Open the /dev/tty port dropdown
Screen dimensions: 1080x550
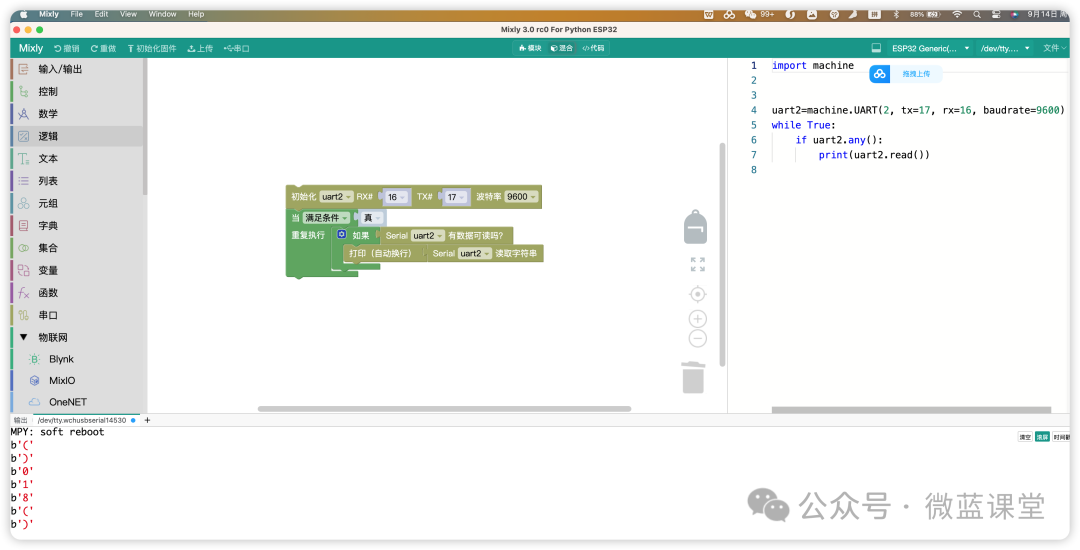[1005, 48]
